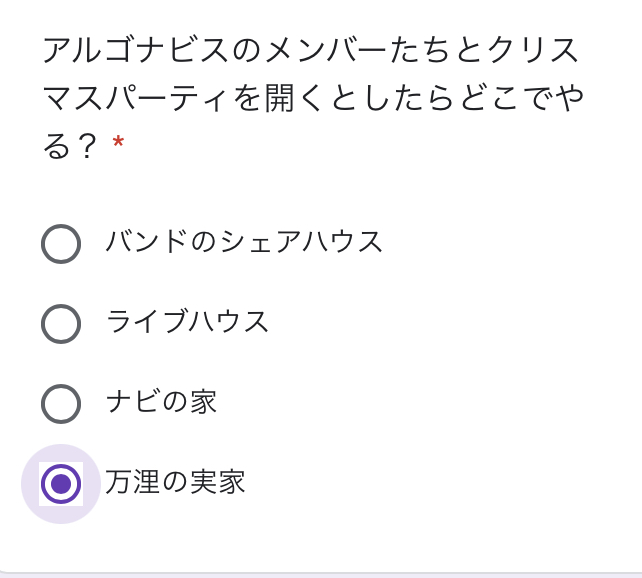Choose the ライブハウス radio circle
The height and width of the screenshot is (578, 642).
[61, 324]
